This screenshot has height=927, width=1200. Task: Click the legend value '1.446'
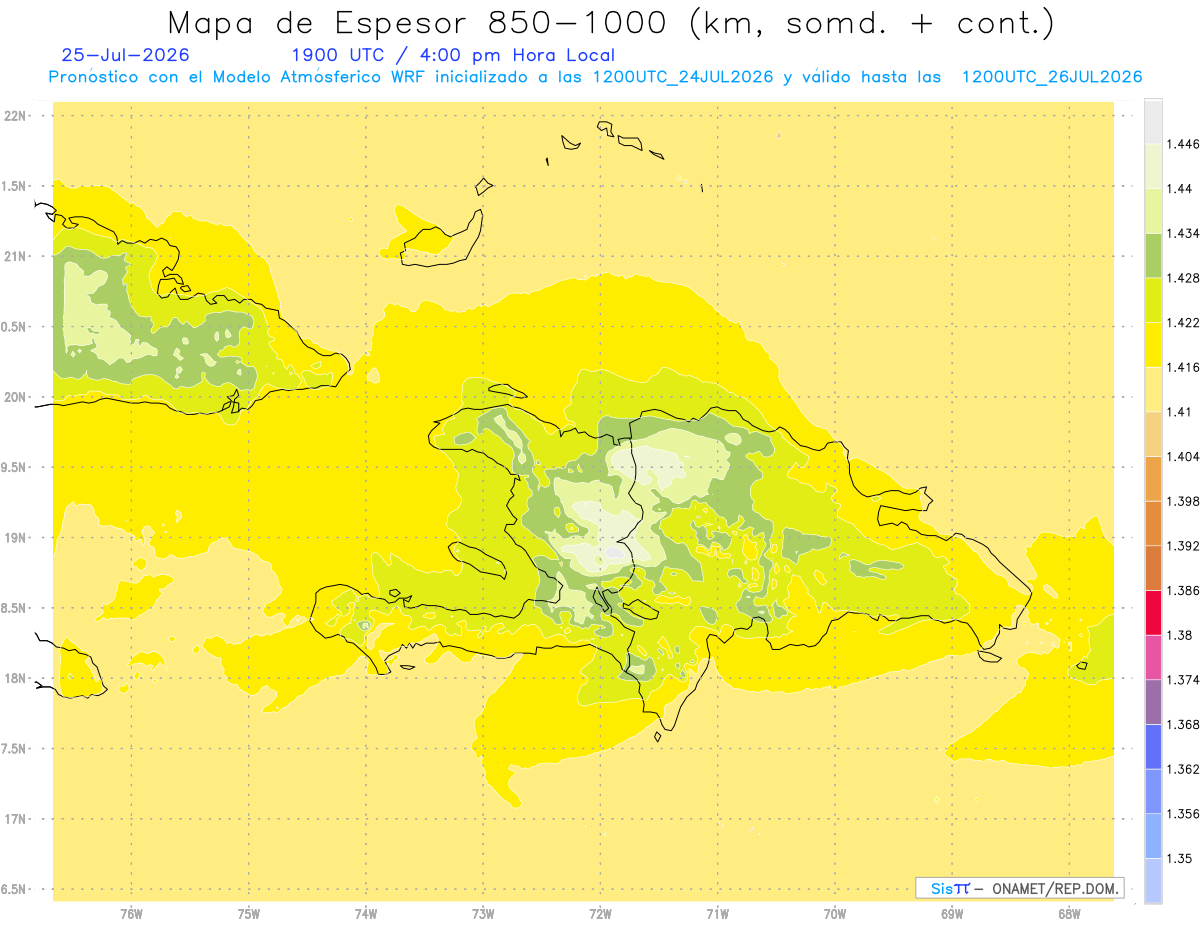click(1185, 144)
